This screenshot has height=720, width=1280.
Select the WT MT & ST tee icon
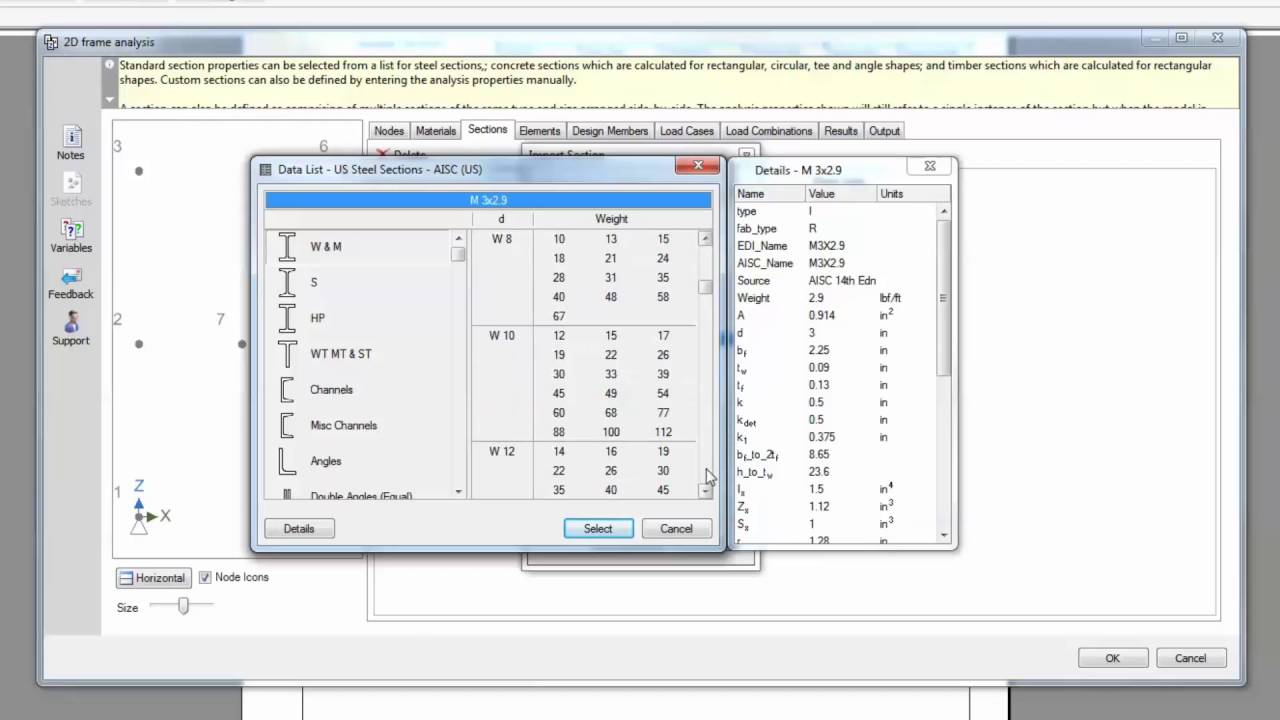[287, 354]
